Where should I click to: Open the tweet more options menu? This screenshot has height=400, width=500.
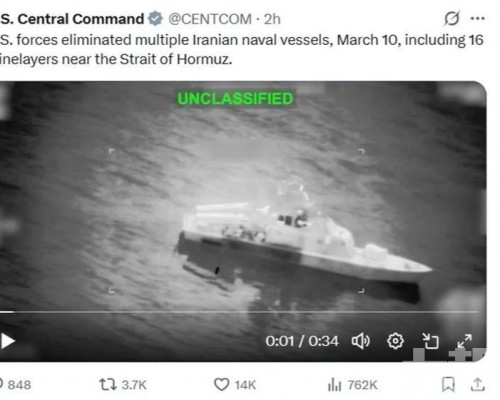click(477, 18)
